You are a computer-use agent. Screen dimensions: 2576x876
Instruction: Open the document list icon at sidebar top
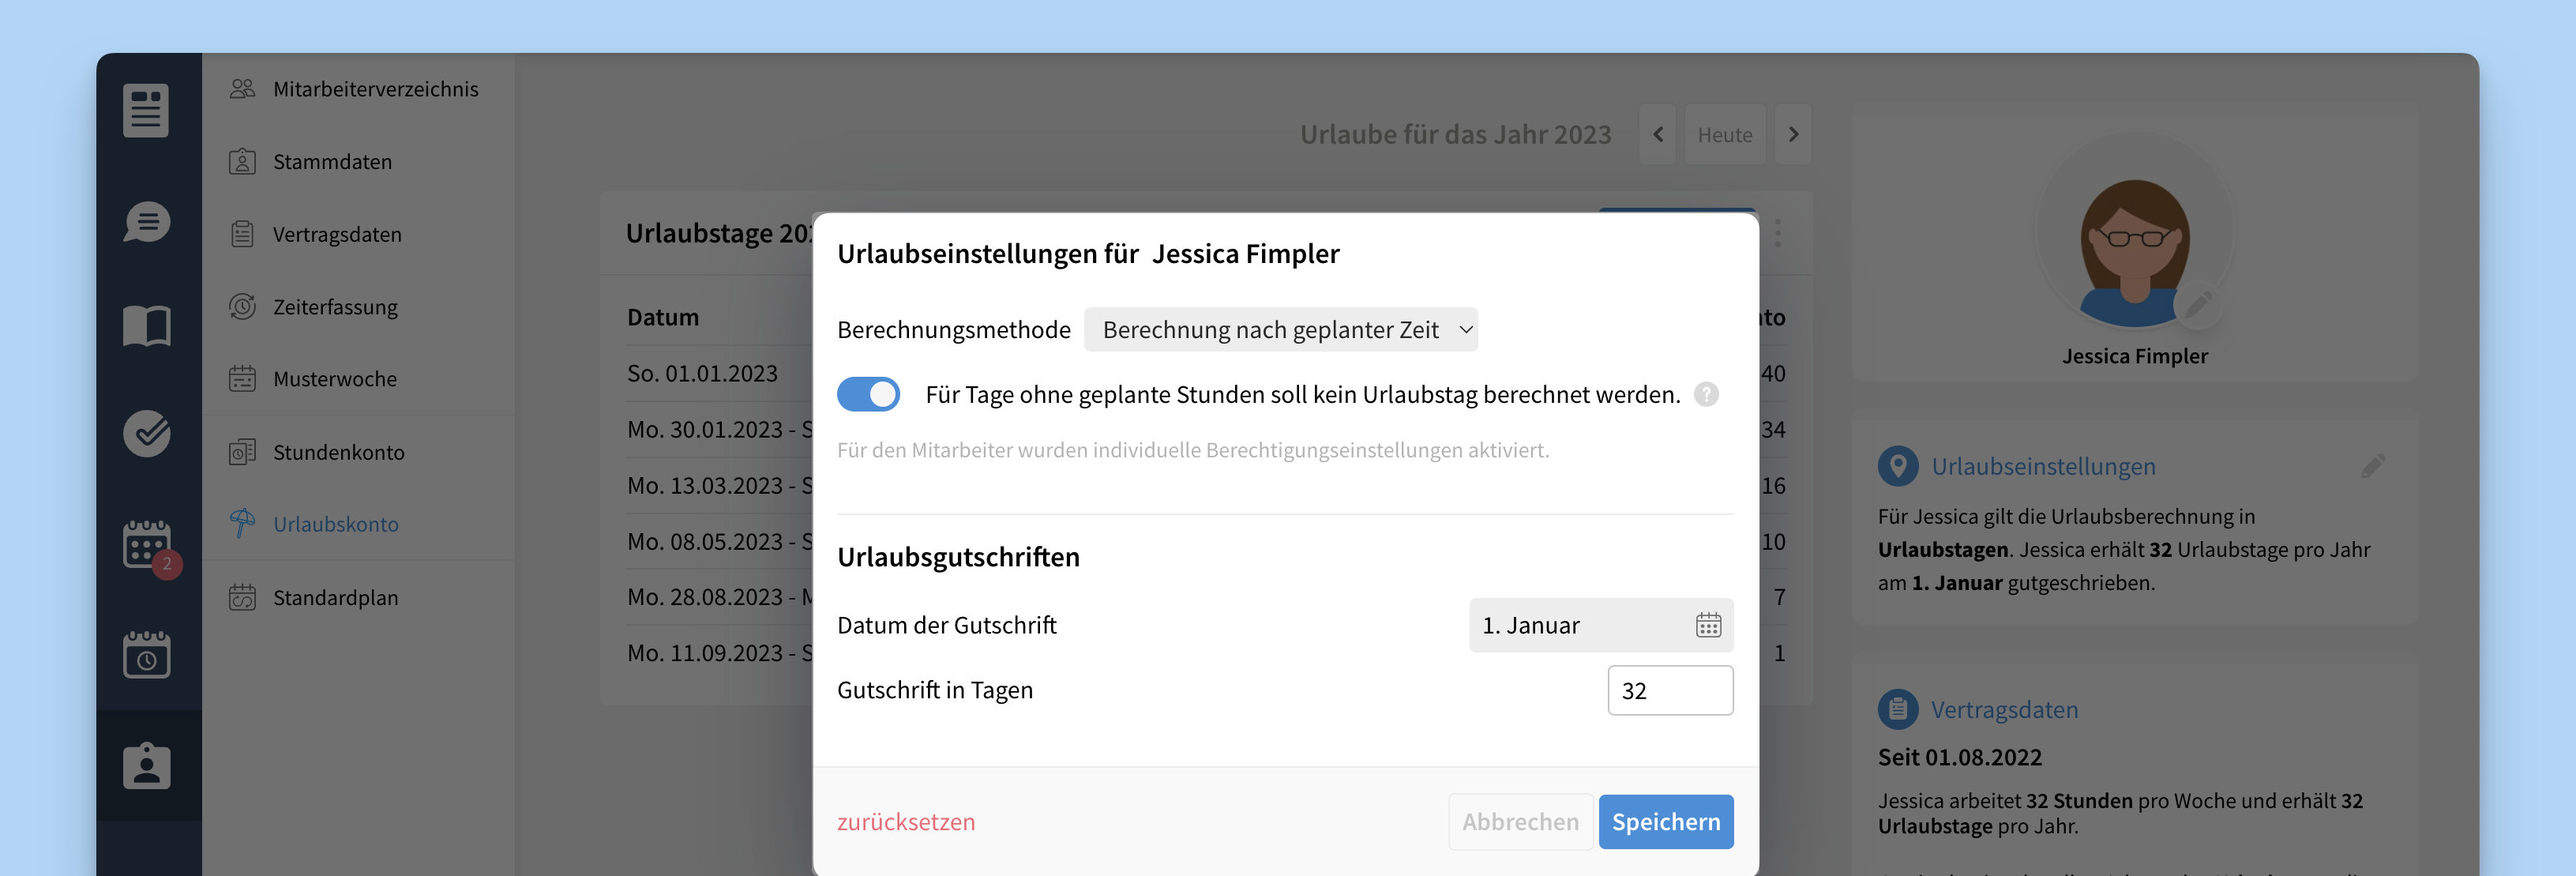[x=146, y=110]
